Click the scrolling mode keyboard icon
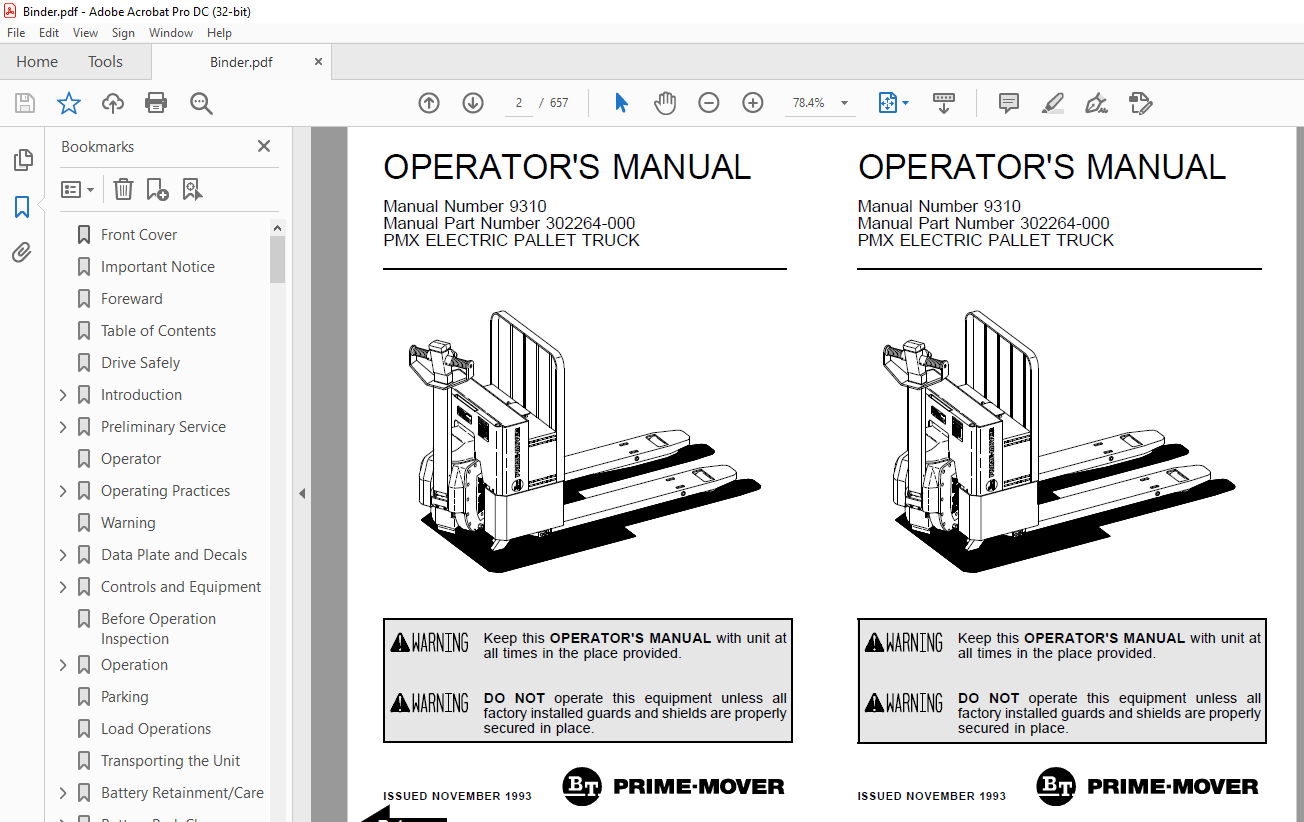 (944, 103)
